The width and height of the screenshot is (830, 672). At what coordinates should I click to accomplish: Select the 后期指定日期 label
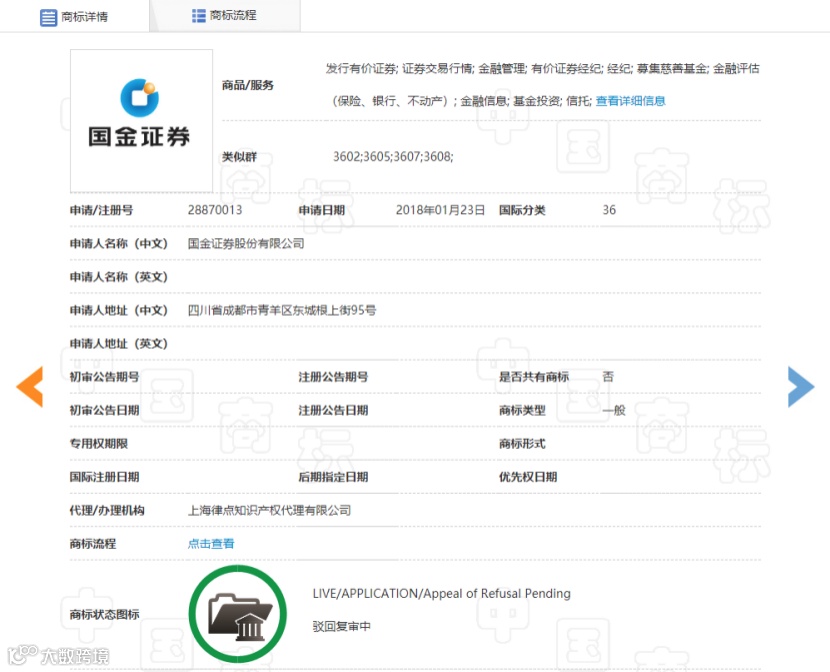333,477
